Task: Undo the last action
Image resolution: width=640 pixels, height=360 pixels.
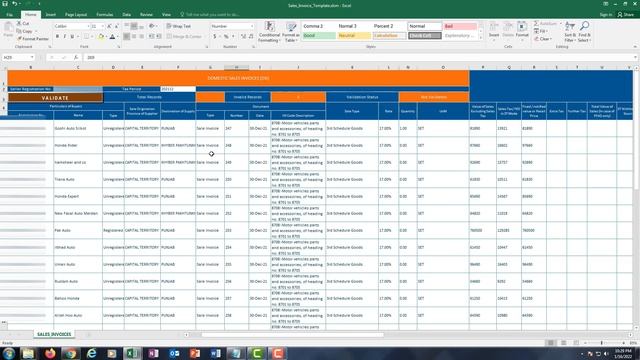Action: click(x=15, y=4)
